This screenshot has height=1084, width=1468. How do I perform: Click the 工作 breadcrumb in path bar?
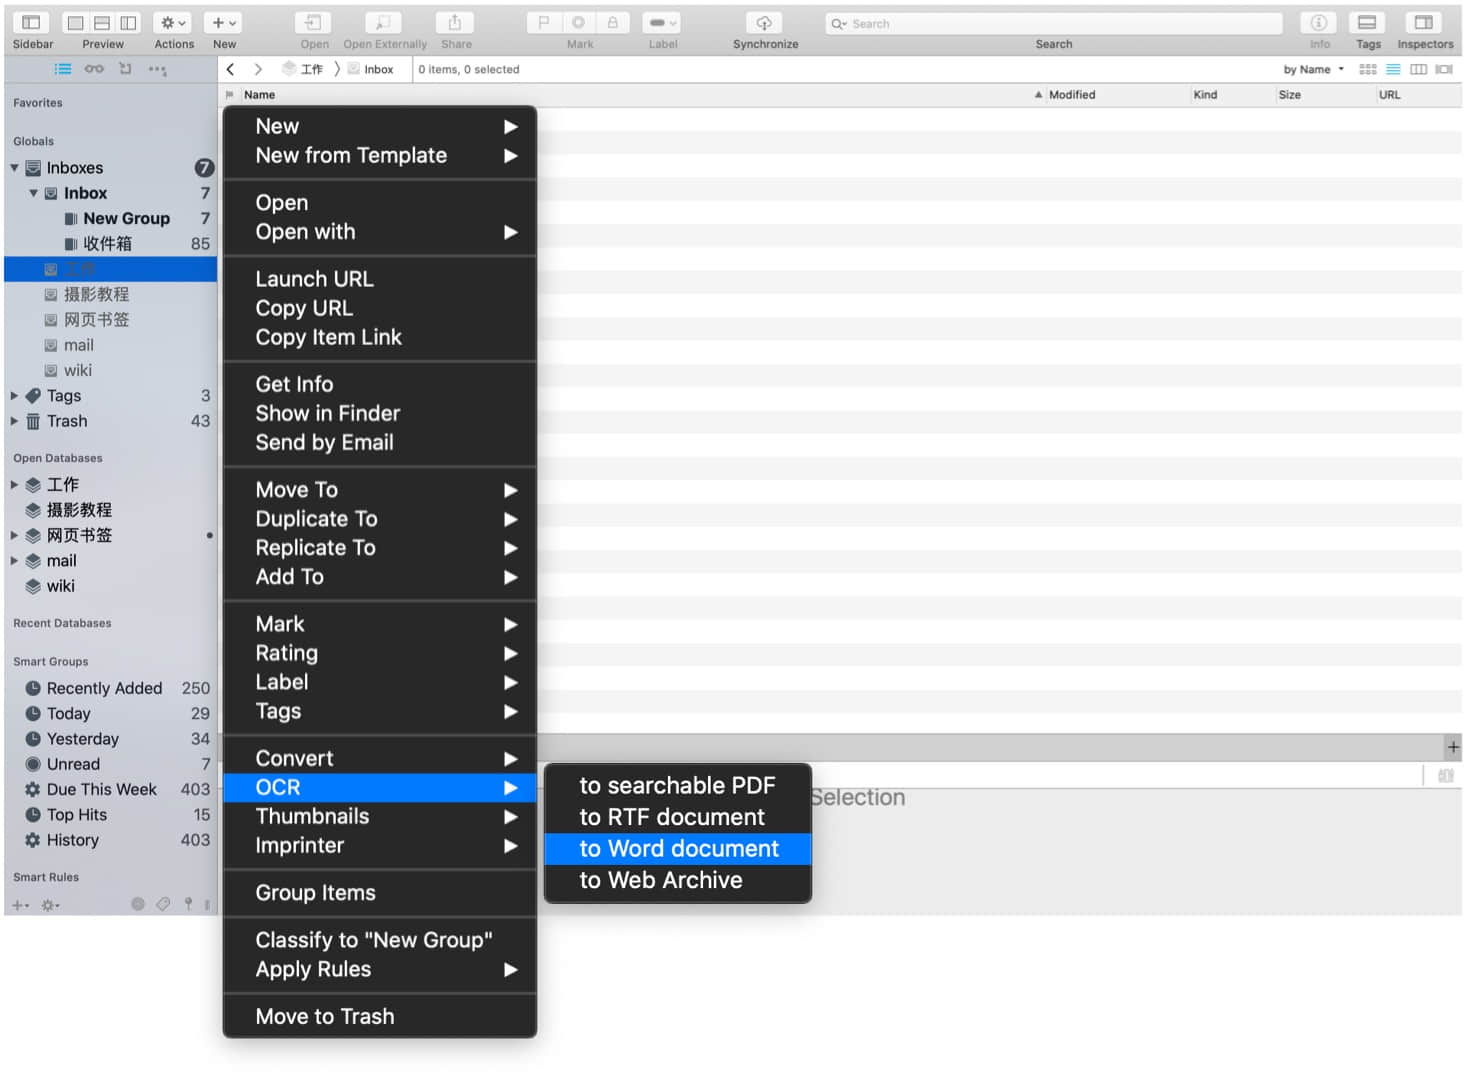[x=303, y=69]
